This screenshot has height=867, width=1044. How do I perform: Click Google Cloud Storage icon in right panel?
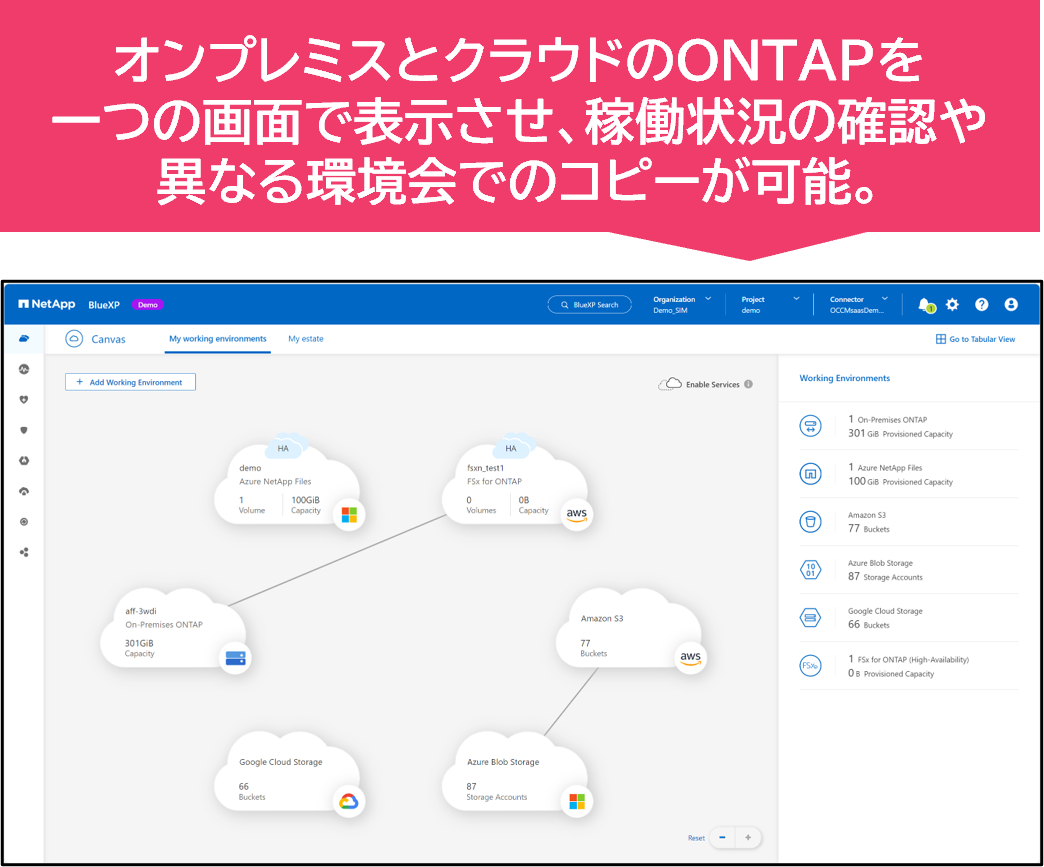810,618
